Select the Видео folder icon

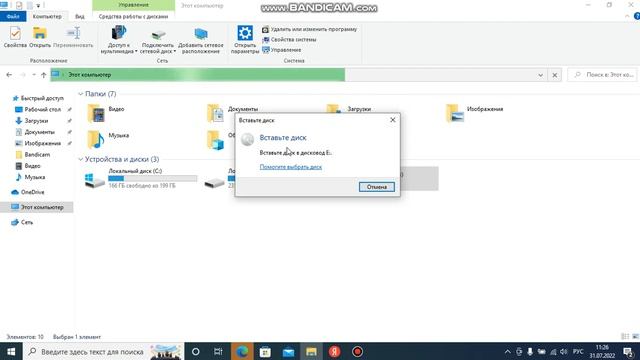click(x=96, y=113)
